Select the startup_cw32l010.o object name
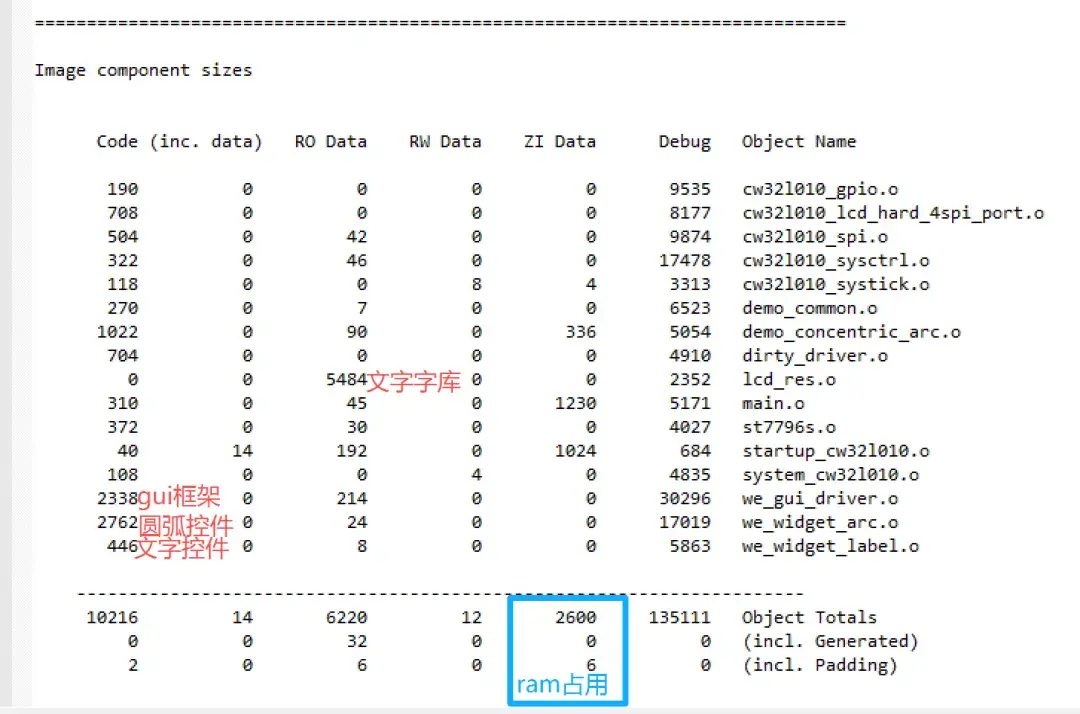The image size is (1080, 714). pyautogui.click(x=836, y=451)
